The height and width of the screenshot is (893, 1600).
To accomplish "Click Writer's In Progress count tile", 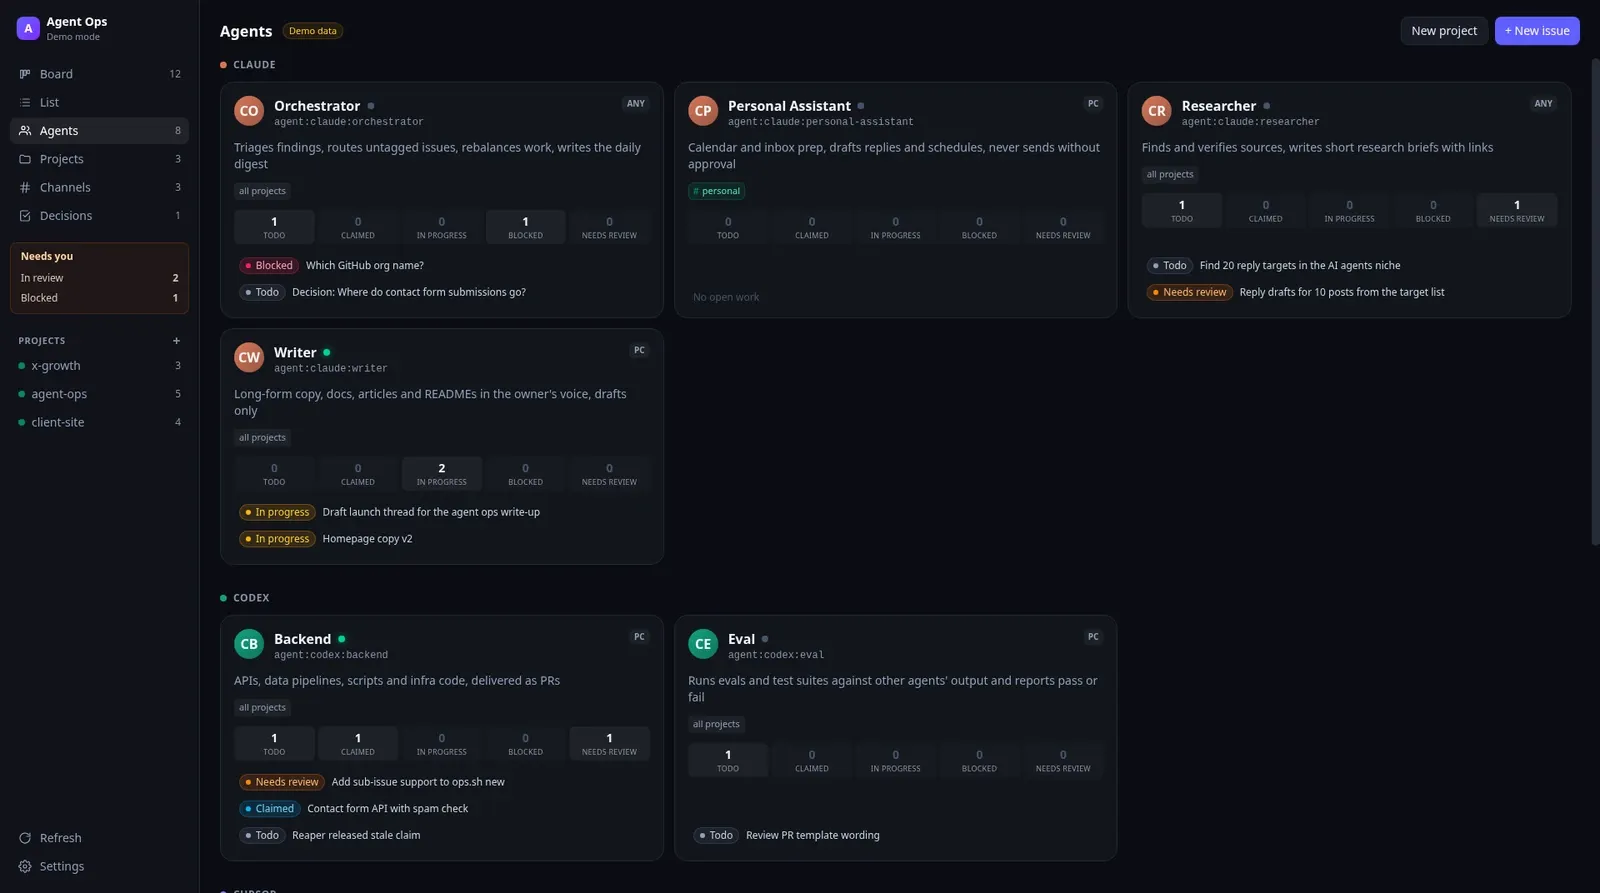I will [x=441, y=474].
